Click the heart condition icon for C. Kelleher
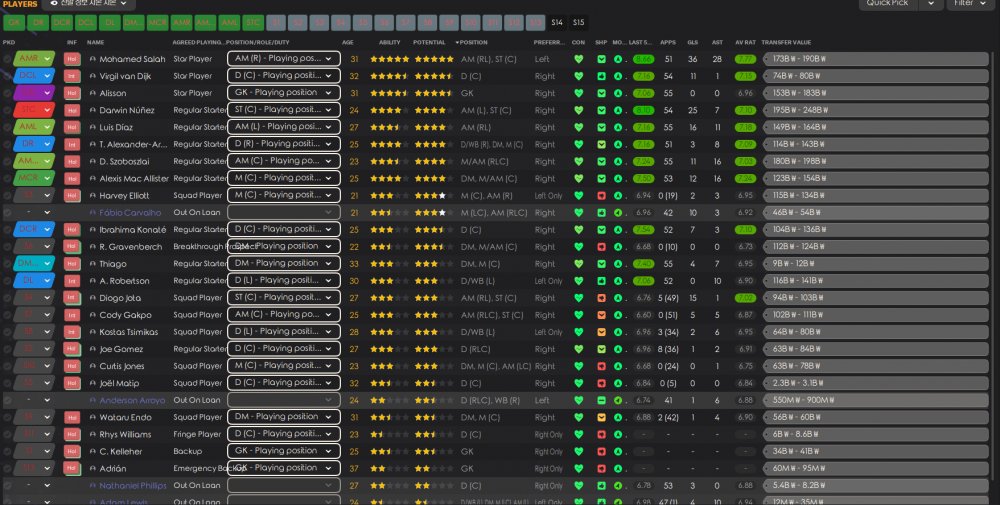The height and width of the screenshot is (505, 1000). click(x=578, y=451)
